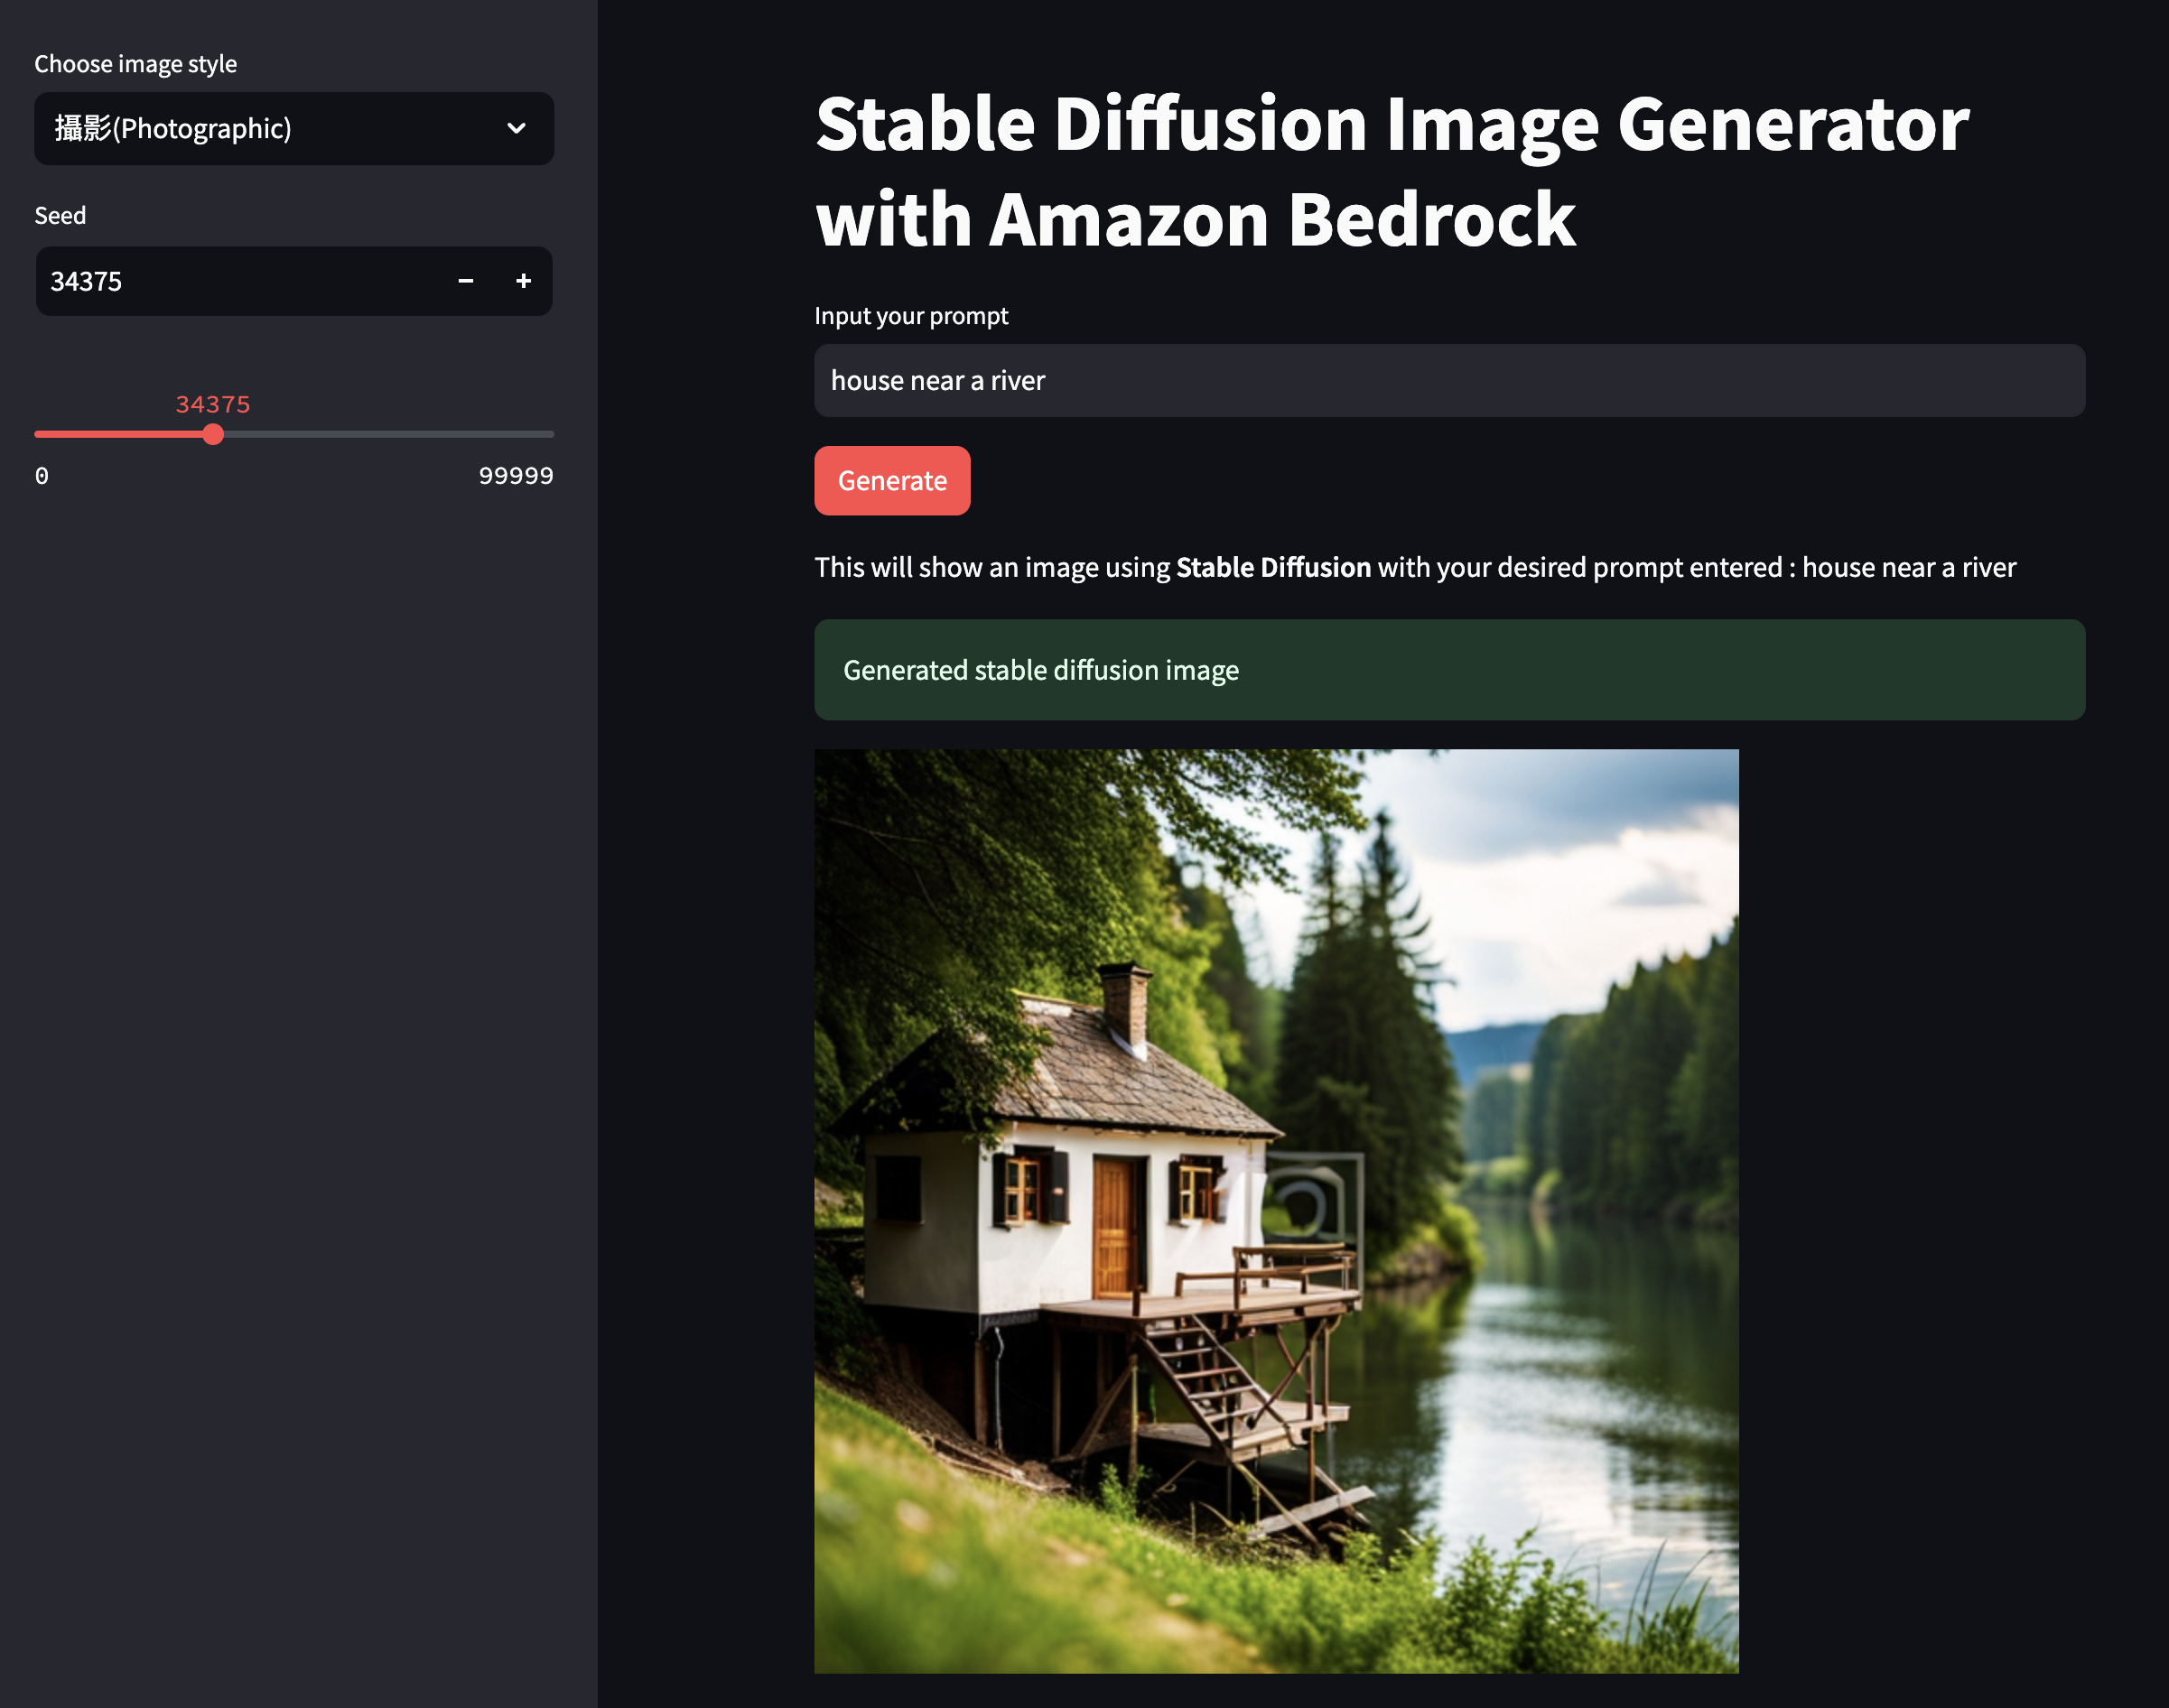Viewport: 2169px width, 1708px height.
Task: Click the green 'Generated stable diffusion image' banner
Action: 1448,670
